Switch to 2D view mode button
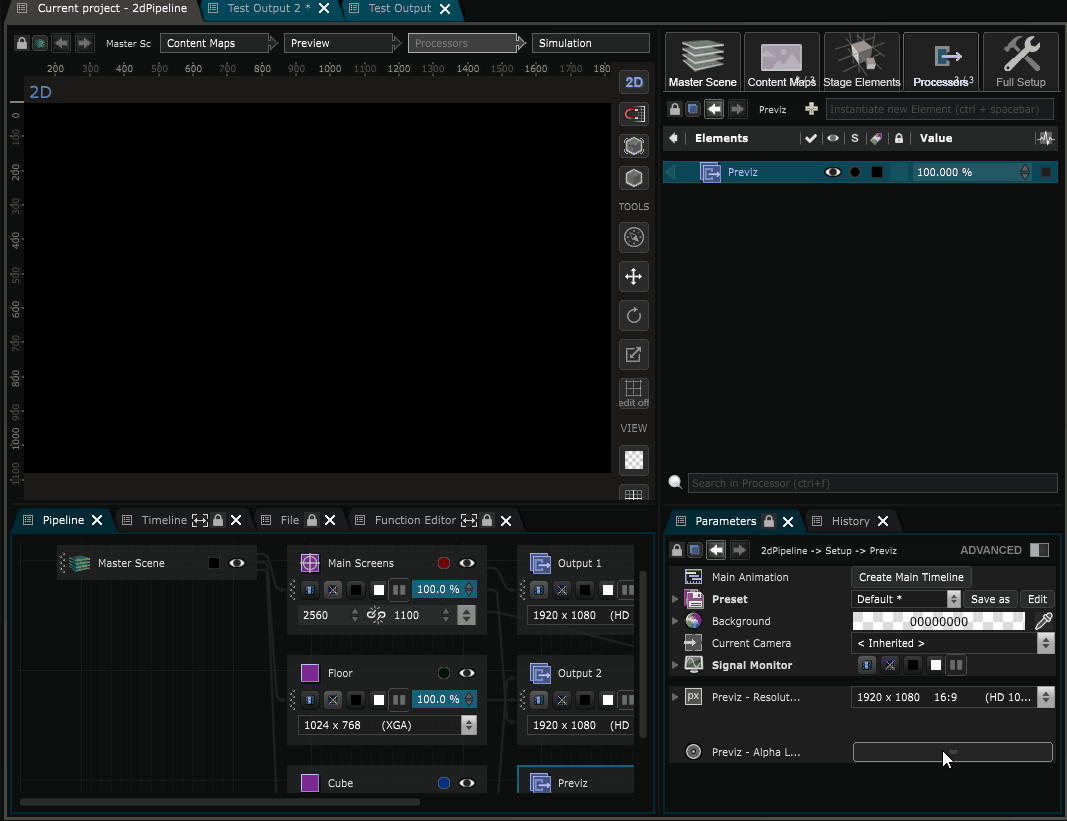1067x821 pixels. [634, 82]
